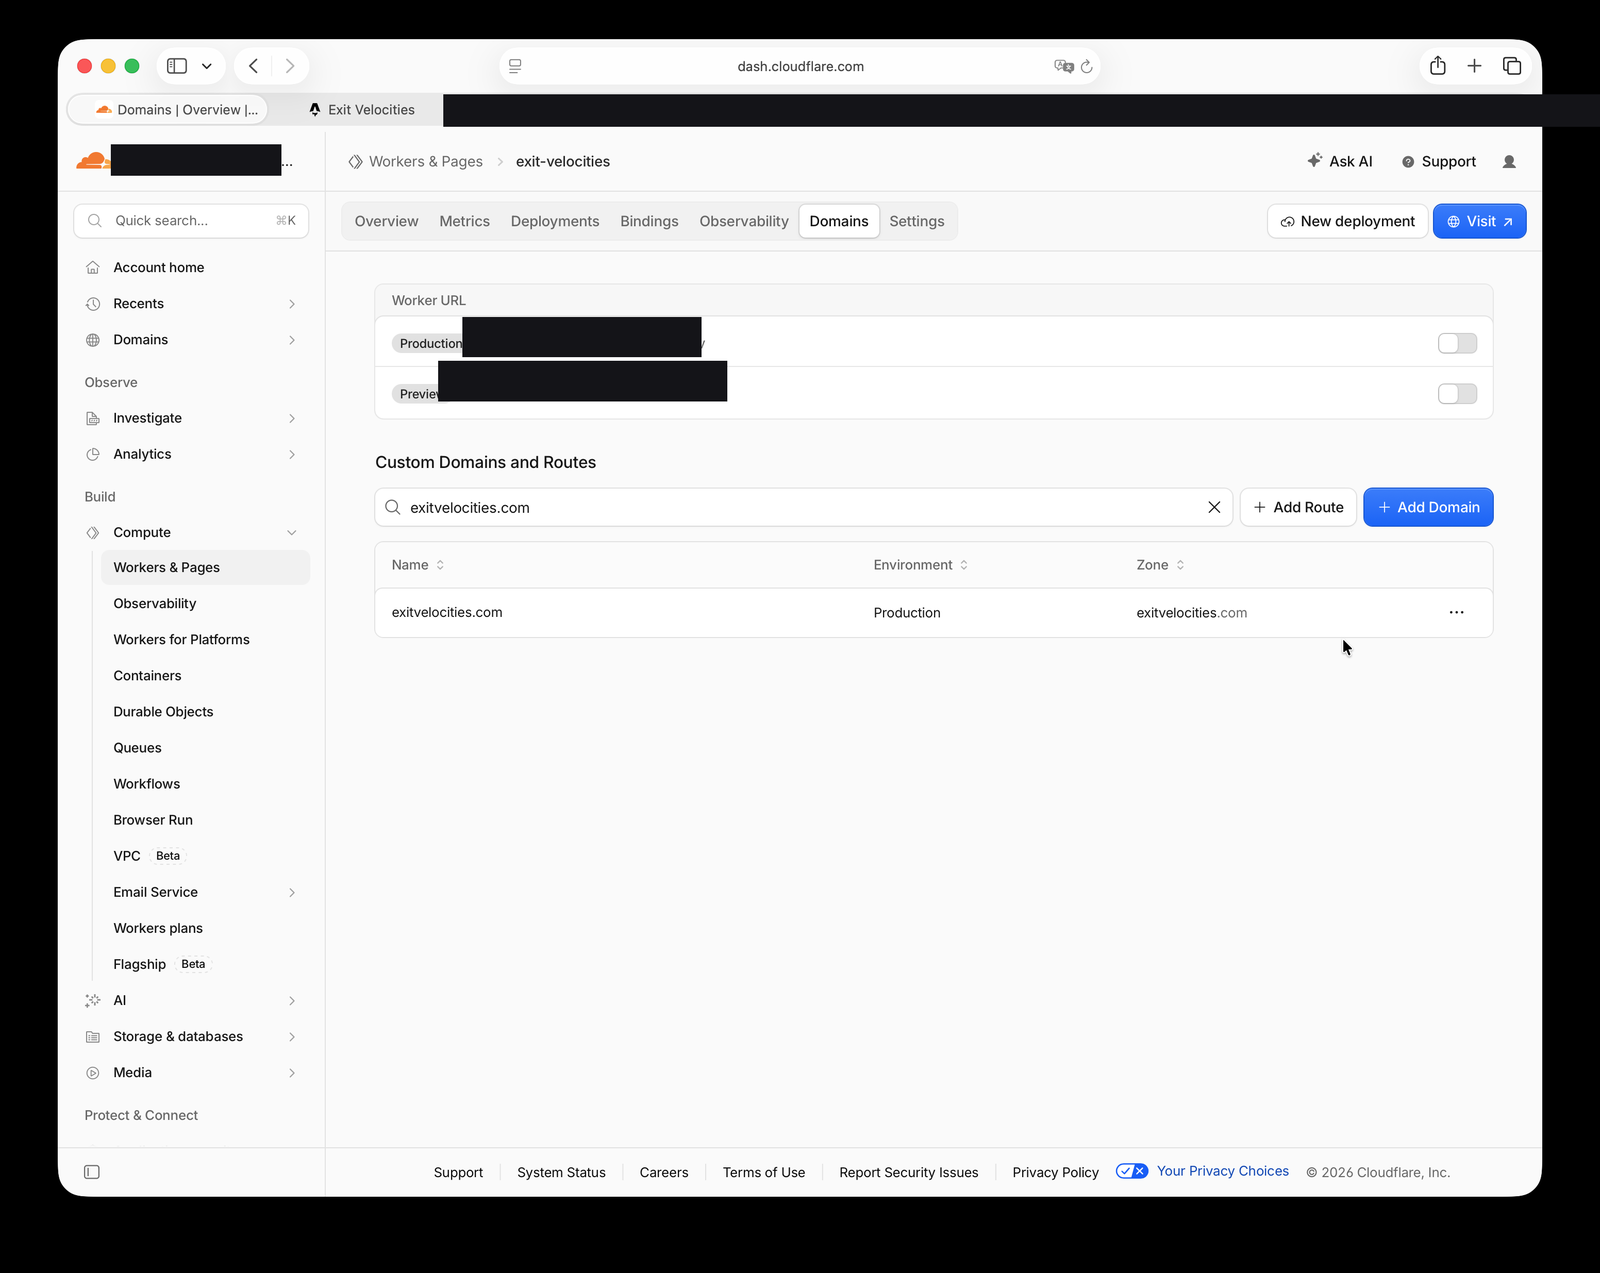This screenshot has width=1600, height=1273.
Task: Collapse the Compute section chevron
Action: coord(292,533)
